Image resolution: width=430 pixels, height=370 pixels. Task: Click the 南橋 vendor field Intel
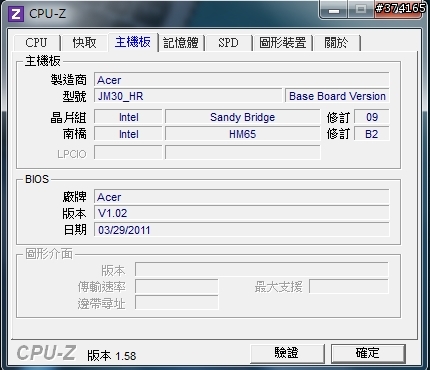[x=128, y=134]
